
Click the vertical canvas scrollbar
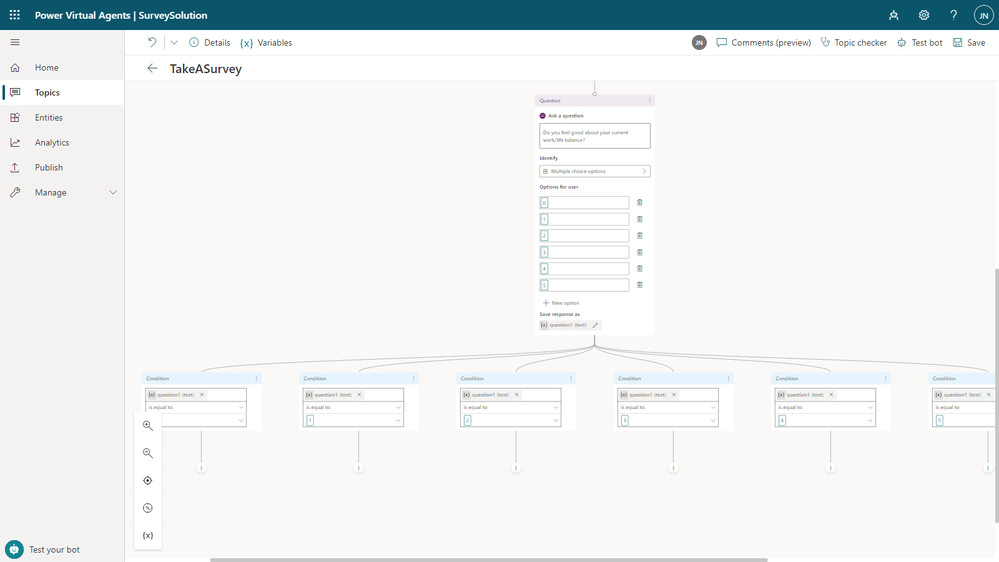pos(996,395)
